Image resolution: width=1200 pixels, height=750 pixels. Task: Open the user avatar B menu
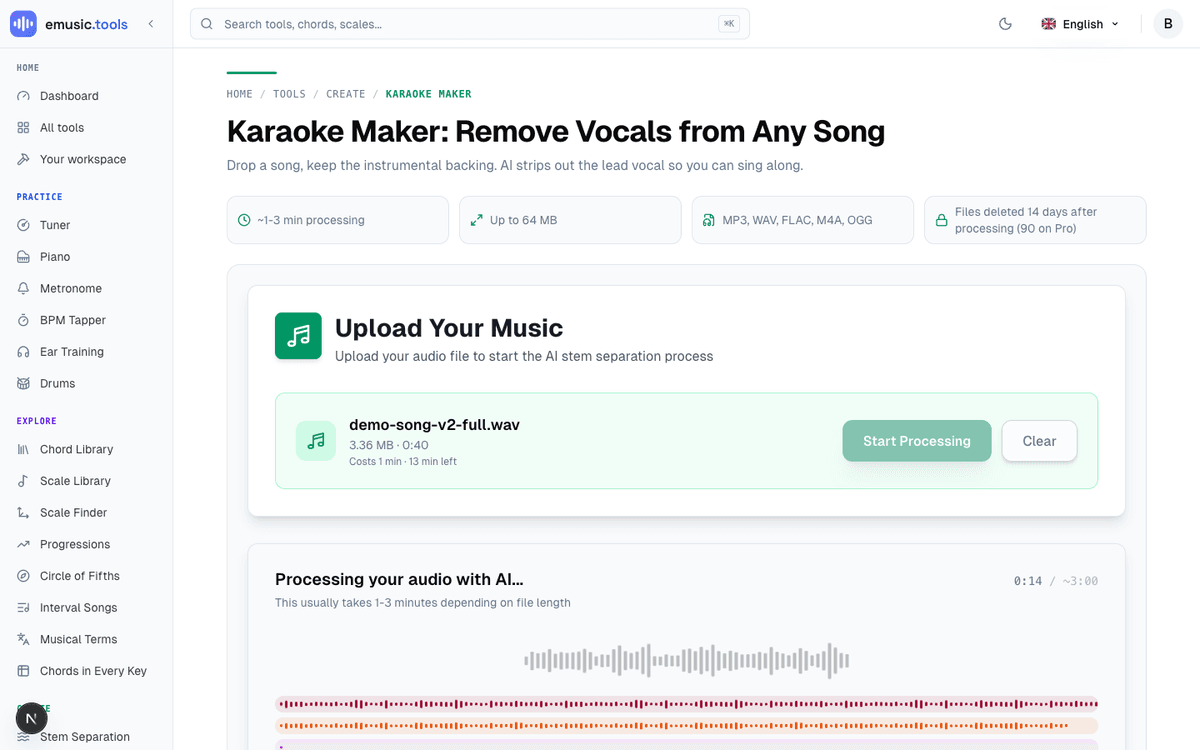click(x=1168, y=24)
